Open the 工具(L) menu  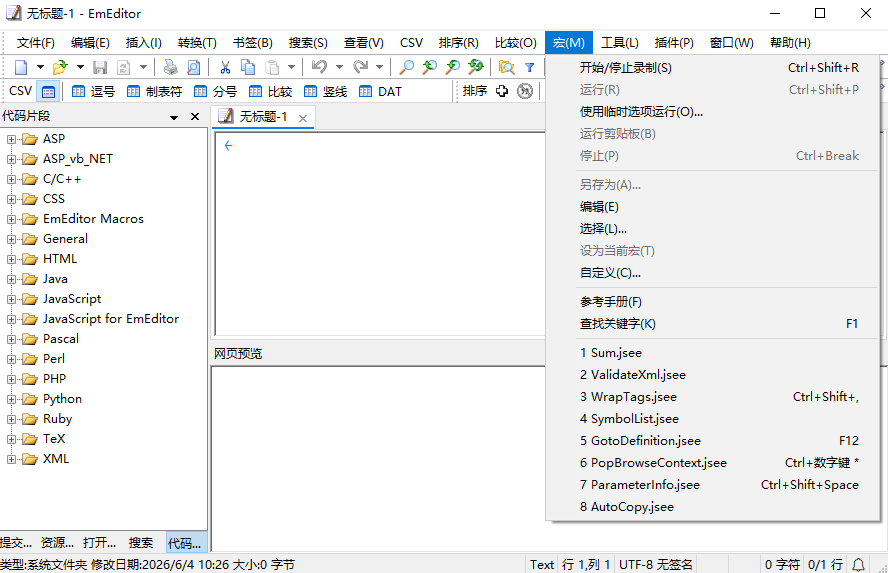tap(620, 43)
